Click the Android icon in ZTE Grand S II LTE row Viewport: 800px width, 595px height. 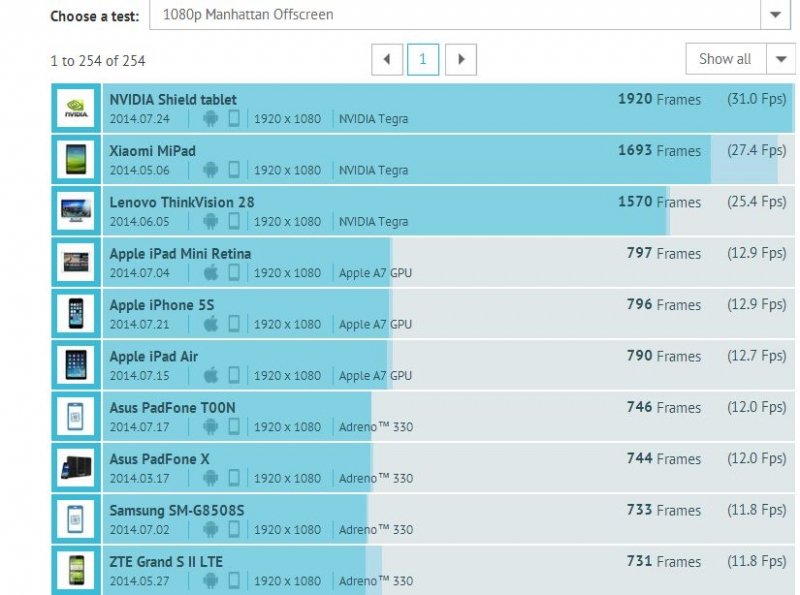coord(210,581)
